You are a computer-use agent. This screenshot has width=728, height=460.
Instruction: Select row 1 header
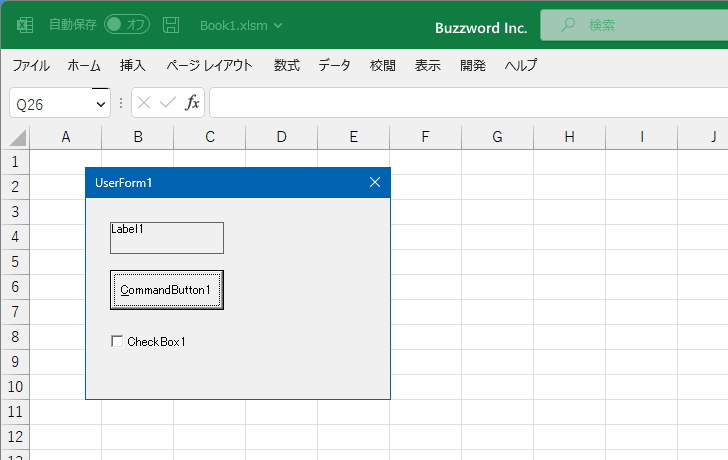tap(15, 162)
